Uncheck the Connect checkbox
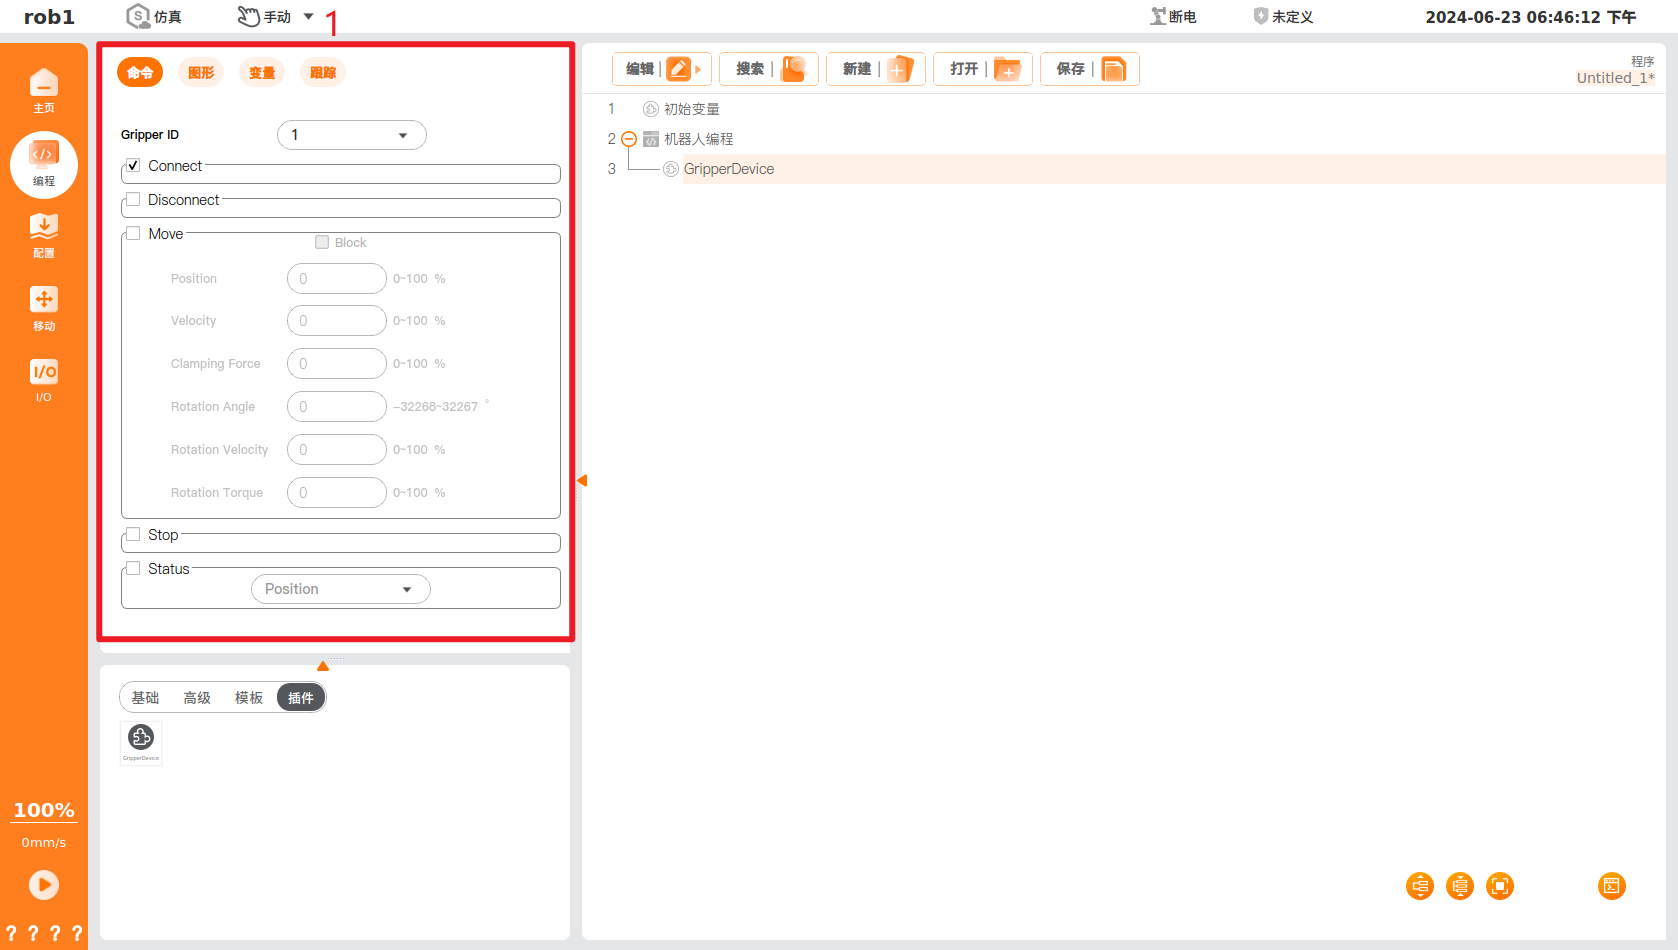 point(133,165)
